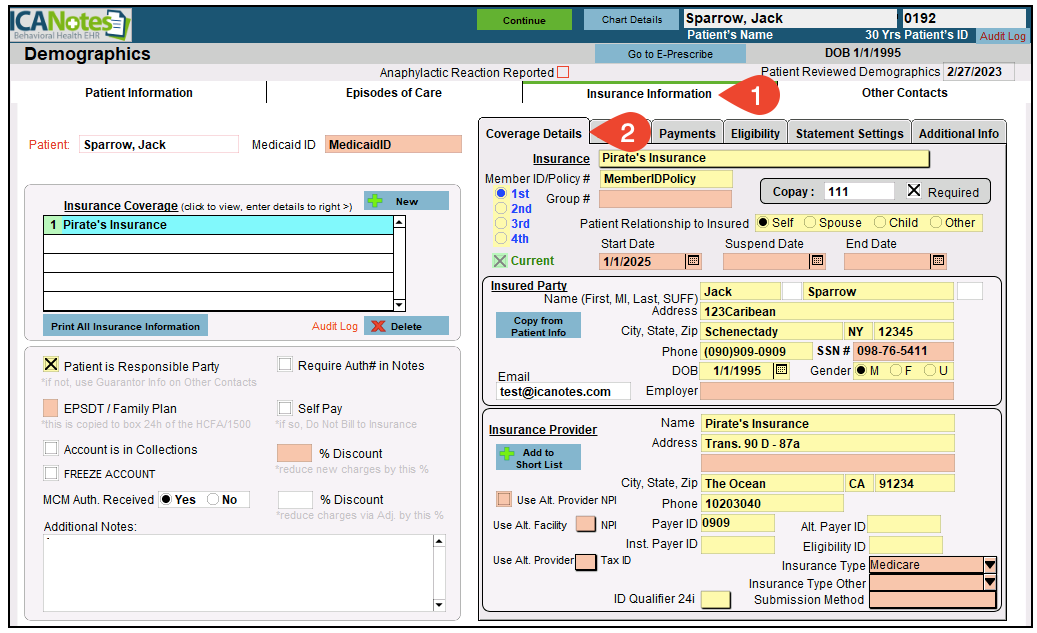Click the red X Delete button

406,326
